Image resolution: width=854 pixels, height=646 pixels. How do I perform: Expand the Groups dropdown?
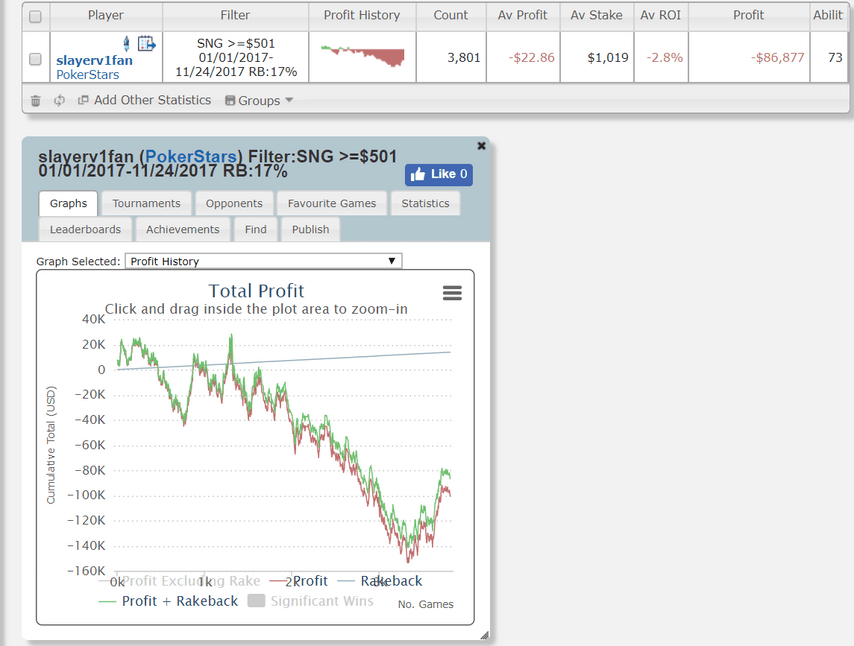(259, 100)
